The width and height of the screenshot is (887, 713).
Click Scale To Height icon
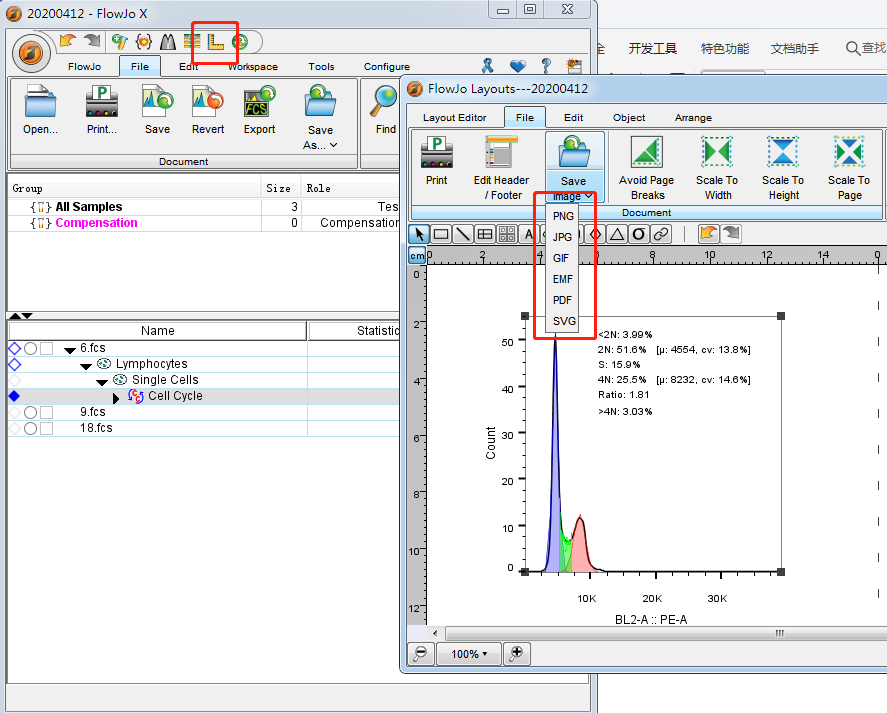(783, 152)
